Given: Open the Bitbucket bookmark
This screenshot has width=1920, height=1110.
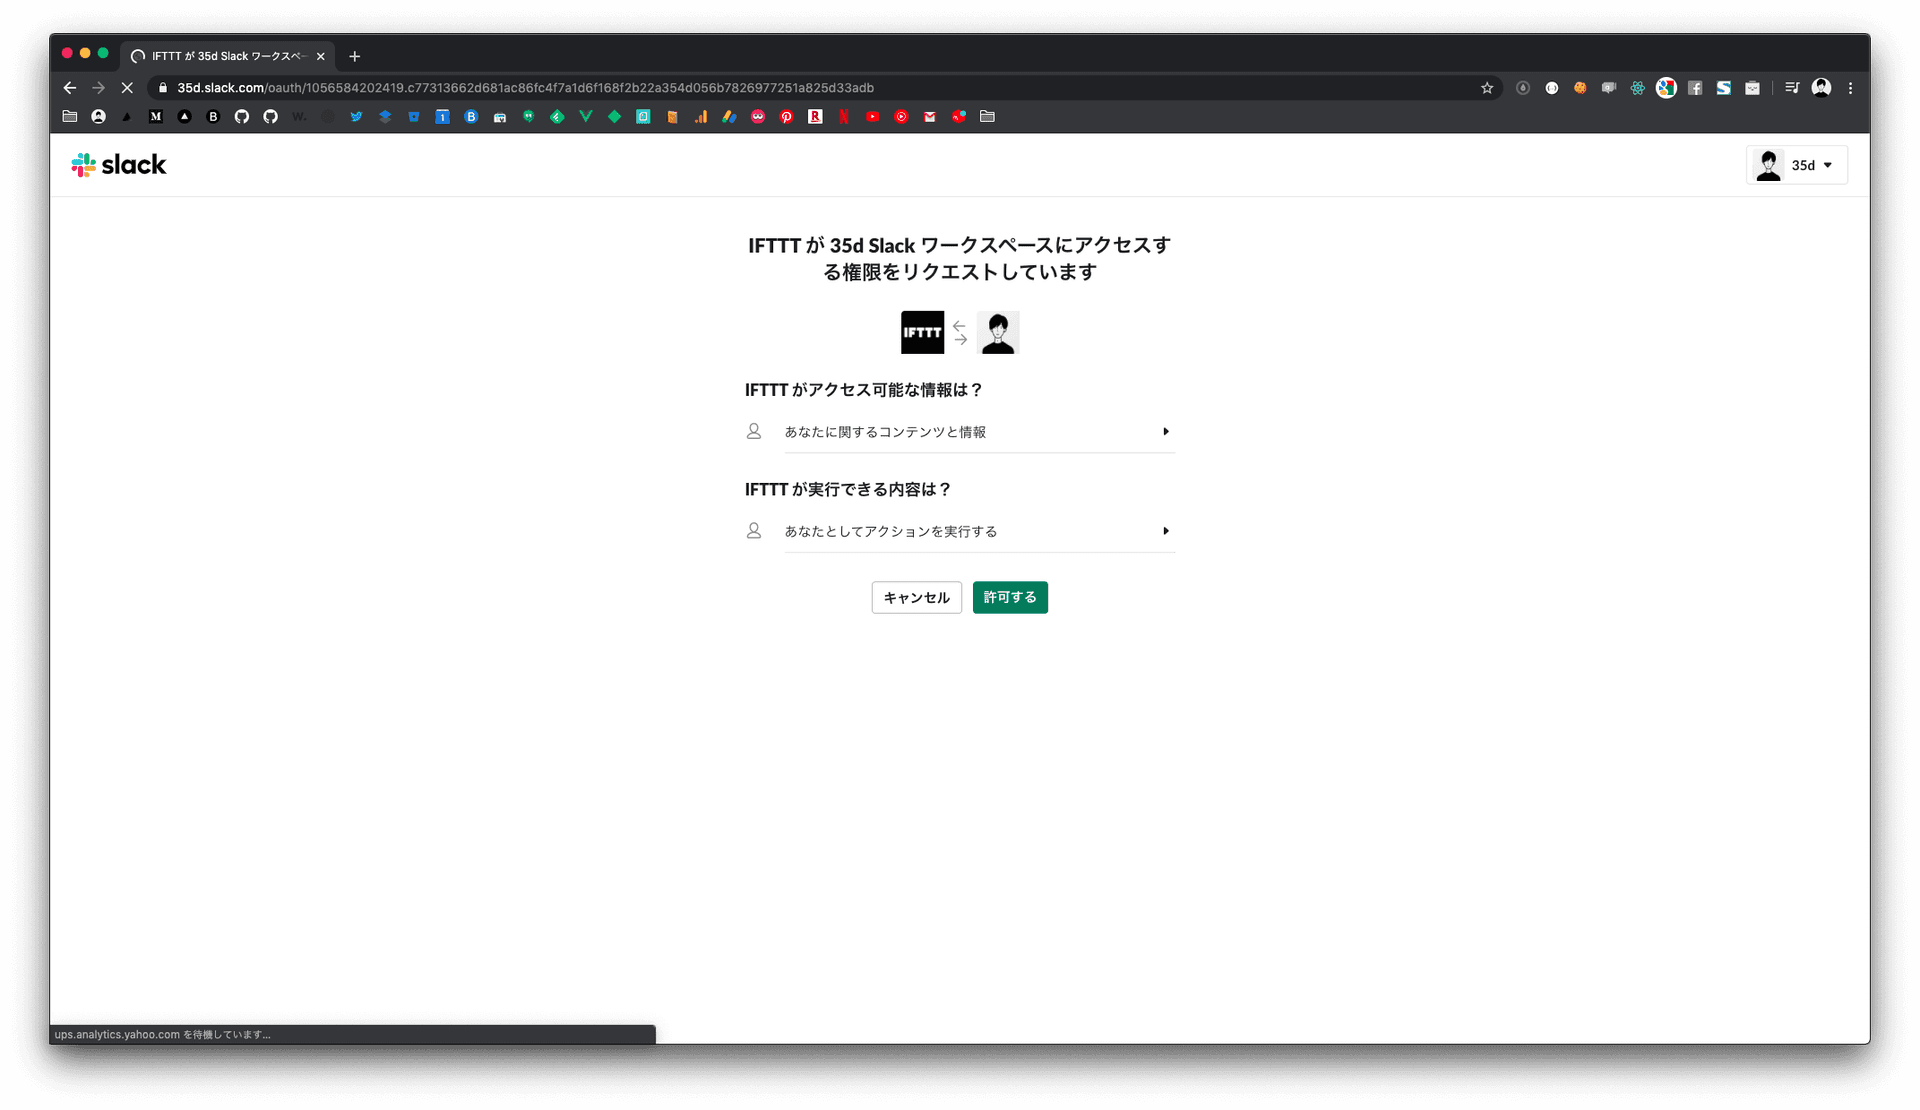Looking at the screenshot, I should click(414, 117).
